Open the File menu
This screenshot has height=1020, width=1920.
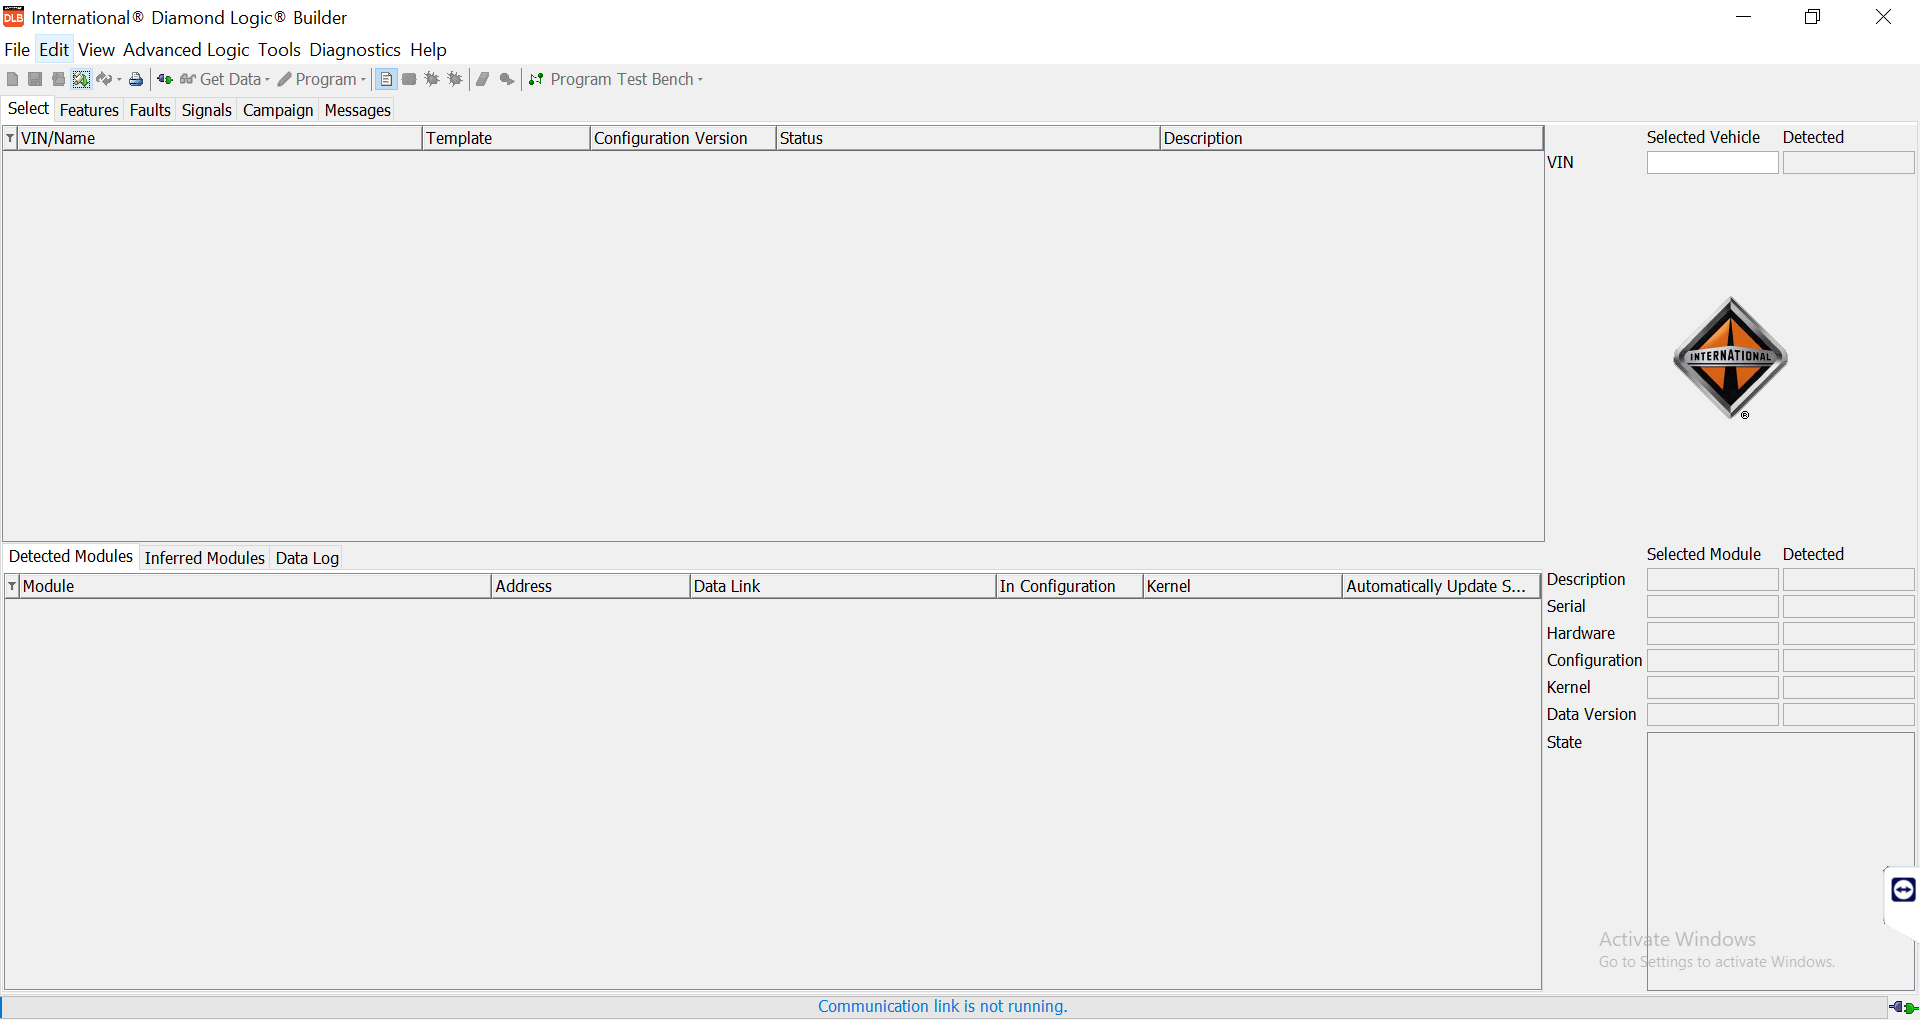point(17,49)
